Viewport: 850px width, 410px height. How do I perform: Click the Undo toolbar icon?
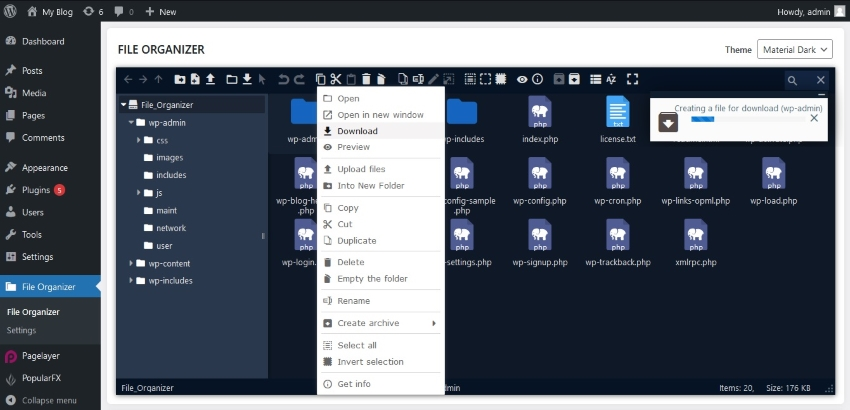[x=284, y=79]
